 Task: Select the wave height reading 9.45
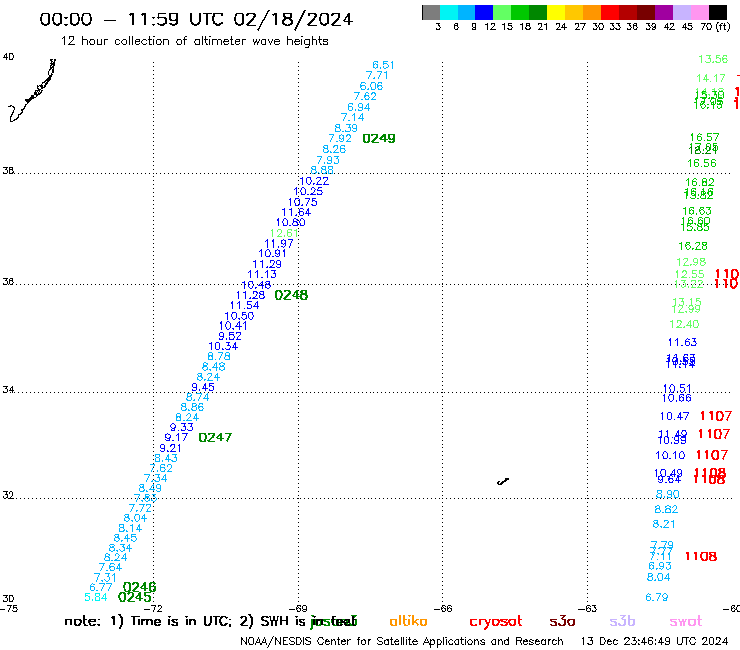(203, 387)
